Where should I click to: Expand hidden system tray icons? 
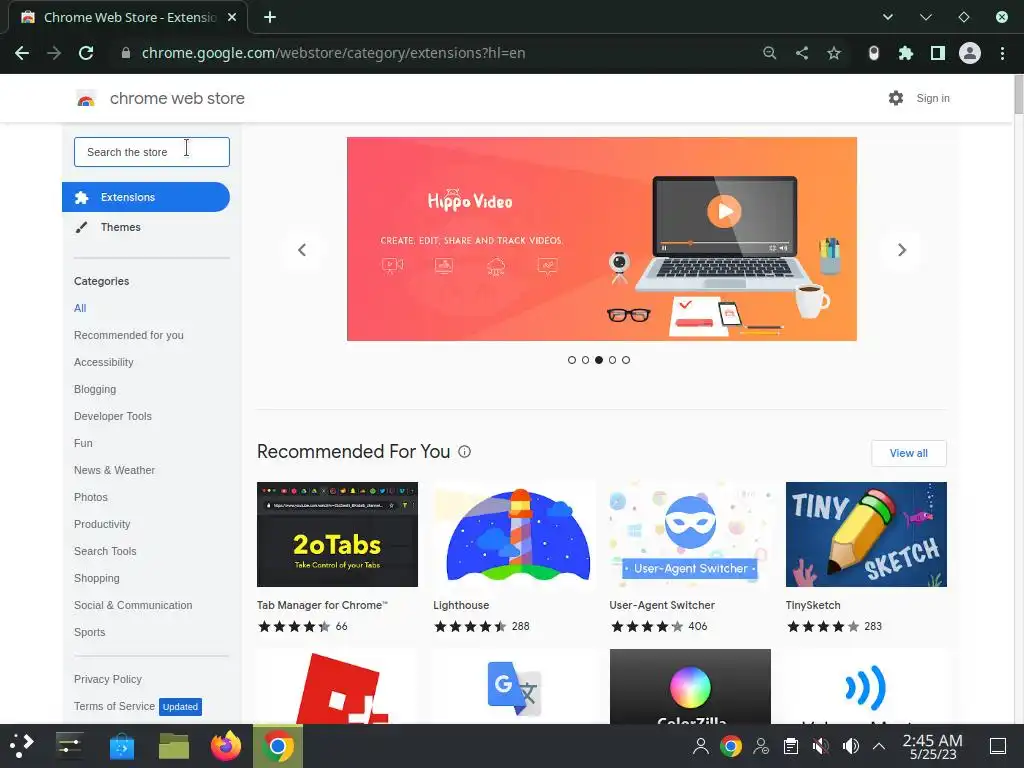click(x=879, y=746)
